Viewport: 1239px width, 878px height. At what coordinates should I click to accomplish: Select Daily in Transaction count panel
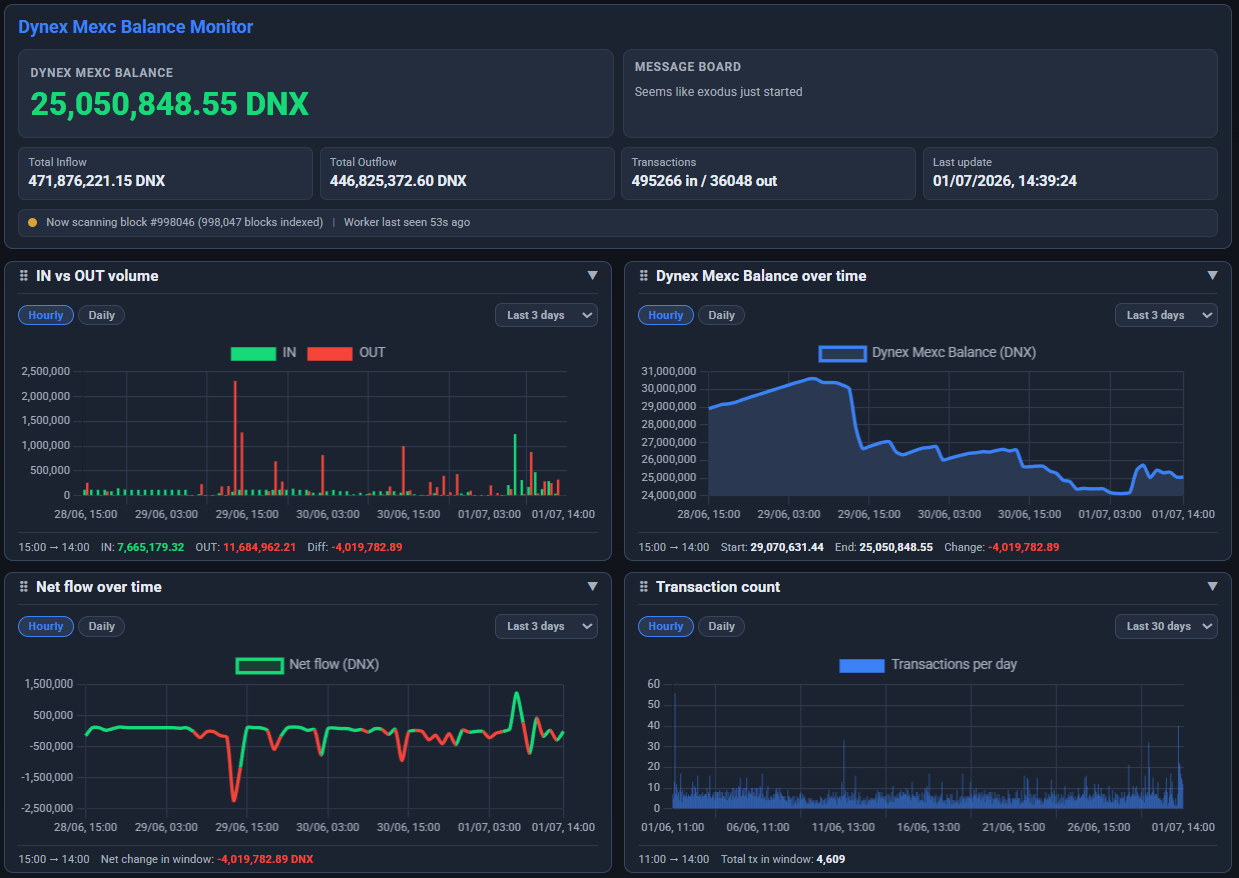pos(722,626)
